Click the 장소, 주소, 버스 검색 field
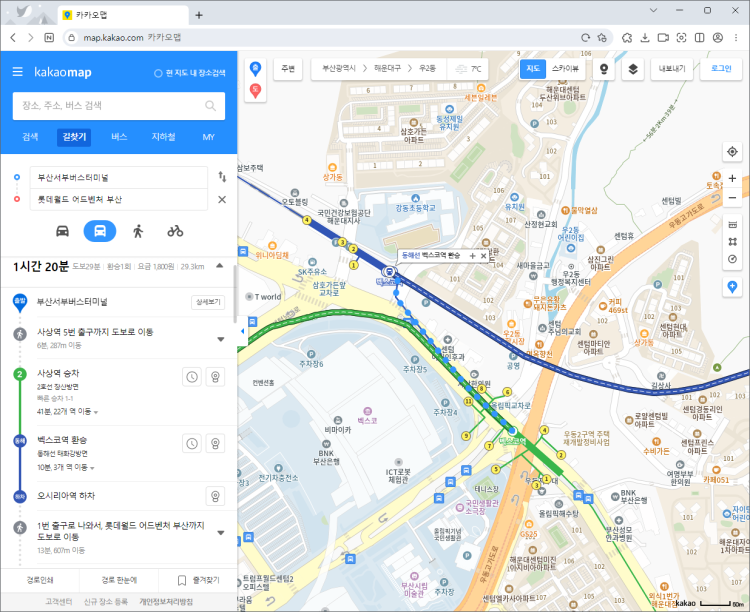The width and height of the screenshot is (750, 612). point(119,106)
